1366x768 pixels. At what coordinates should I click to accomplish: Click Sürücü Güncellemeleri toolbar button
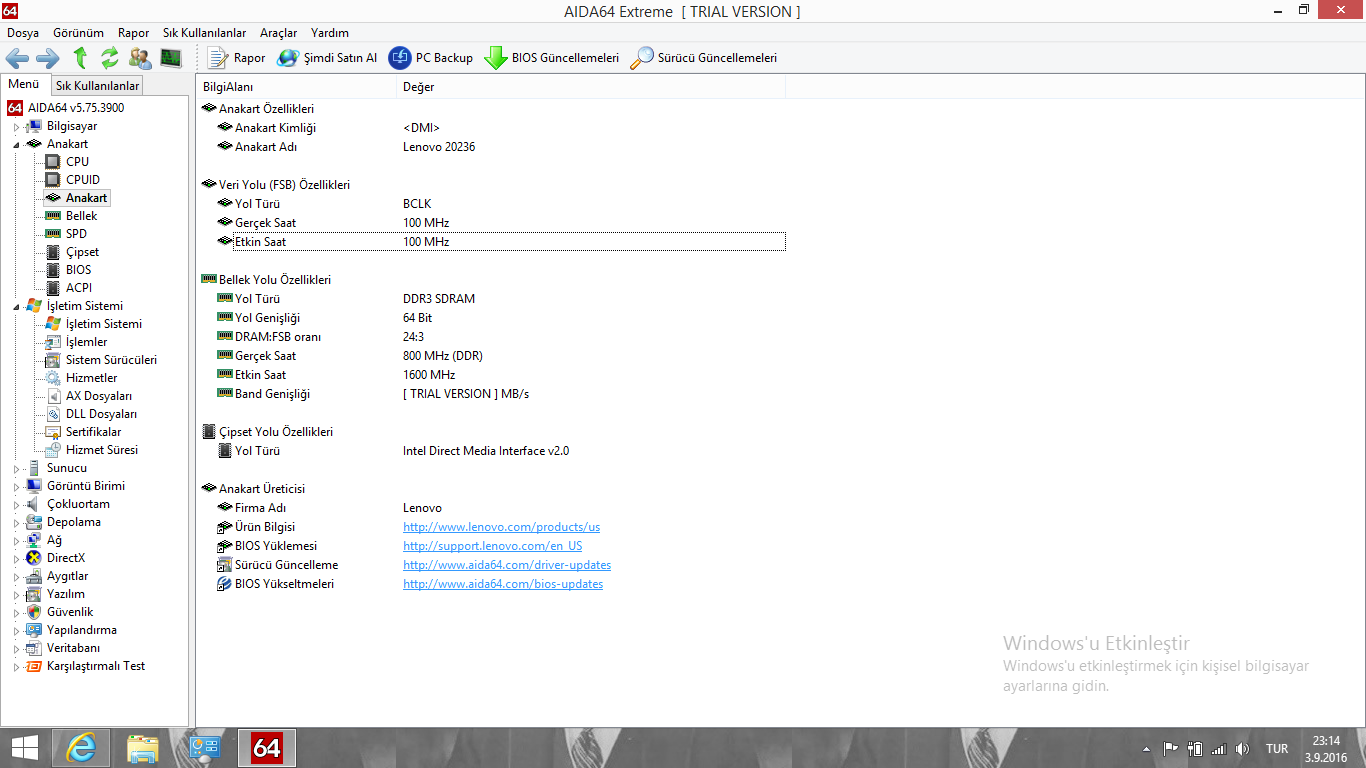coord(703,58)
